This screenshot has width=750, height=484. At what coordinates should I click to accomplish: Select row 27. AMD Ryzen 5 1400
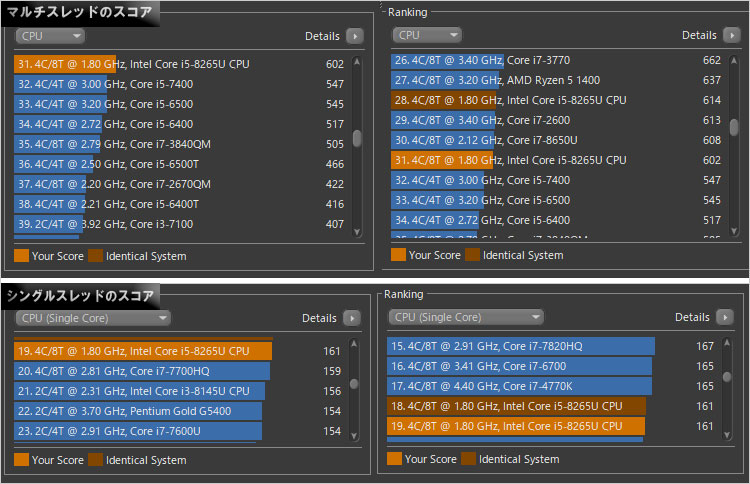pos(556,80)
